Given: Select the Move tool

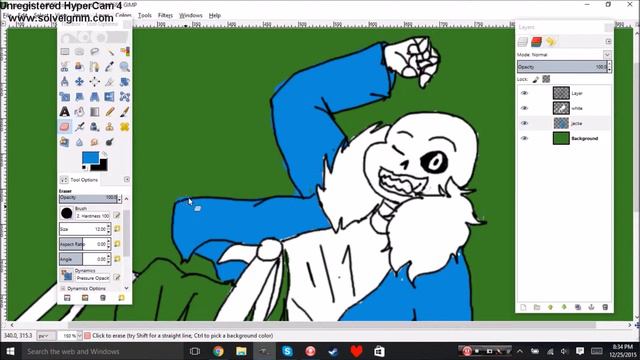Looking at the screenshot, I should [80, 82].
